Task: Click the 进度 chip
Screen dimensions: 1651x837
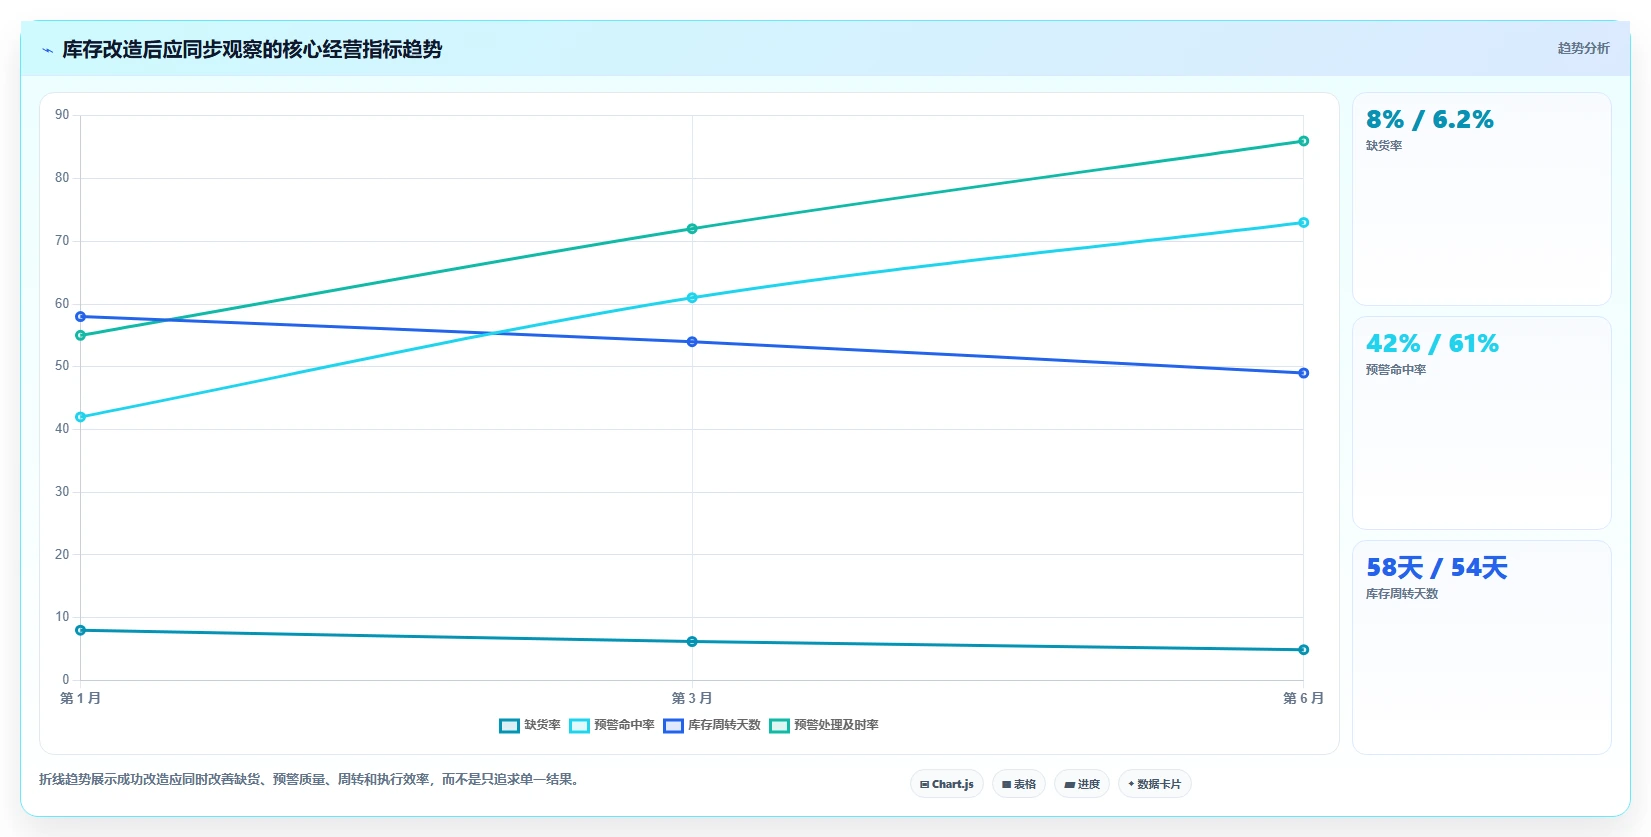Action: point(1081,784)
